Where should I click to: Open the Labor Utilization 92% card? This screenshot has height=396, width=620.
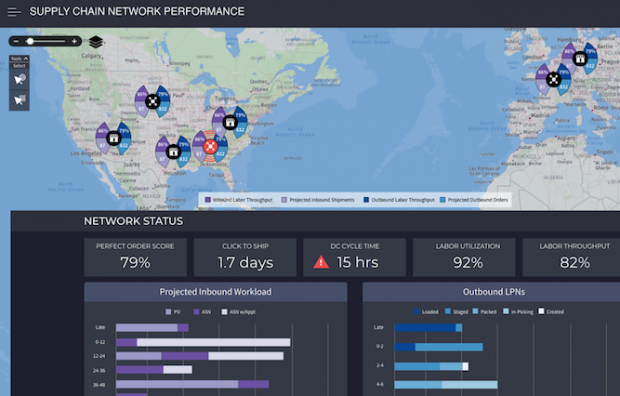[x=464, y=257]
